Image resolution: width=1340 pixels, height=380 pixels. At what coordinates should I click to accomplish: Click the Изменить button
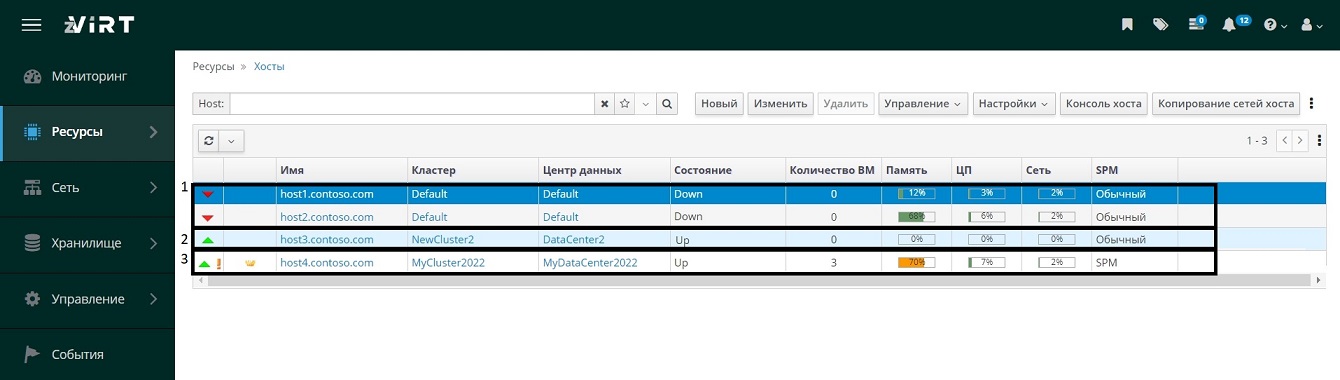781,104
